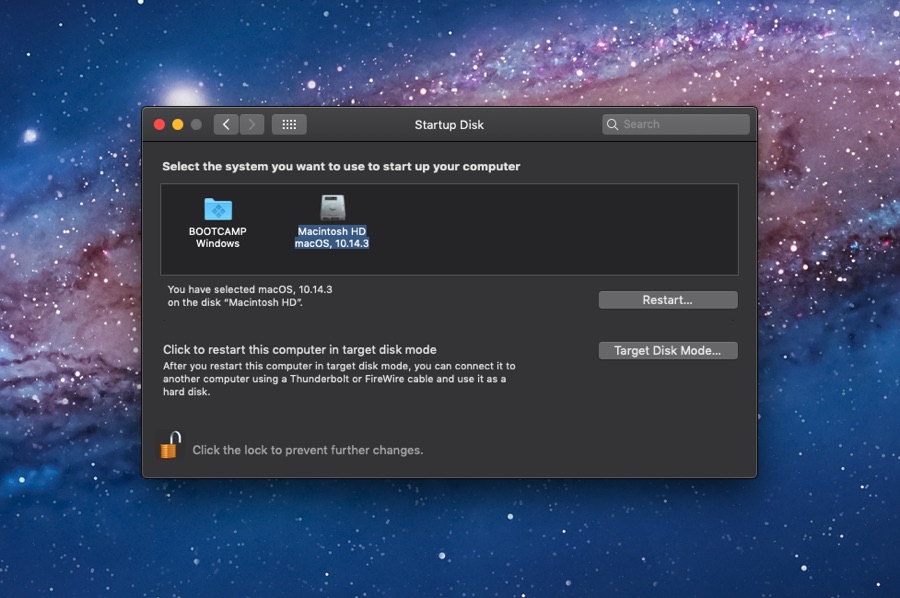Click "You have selected macOS, 10.14.3" text

pyautogui.click(x=250, y=289)
